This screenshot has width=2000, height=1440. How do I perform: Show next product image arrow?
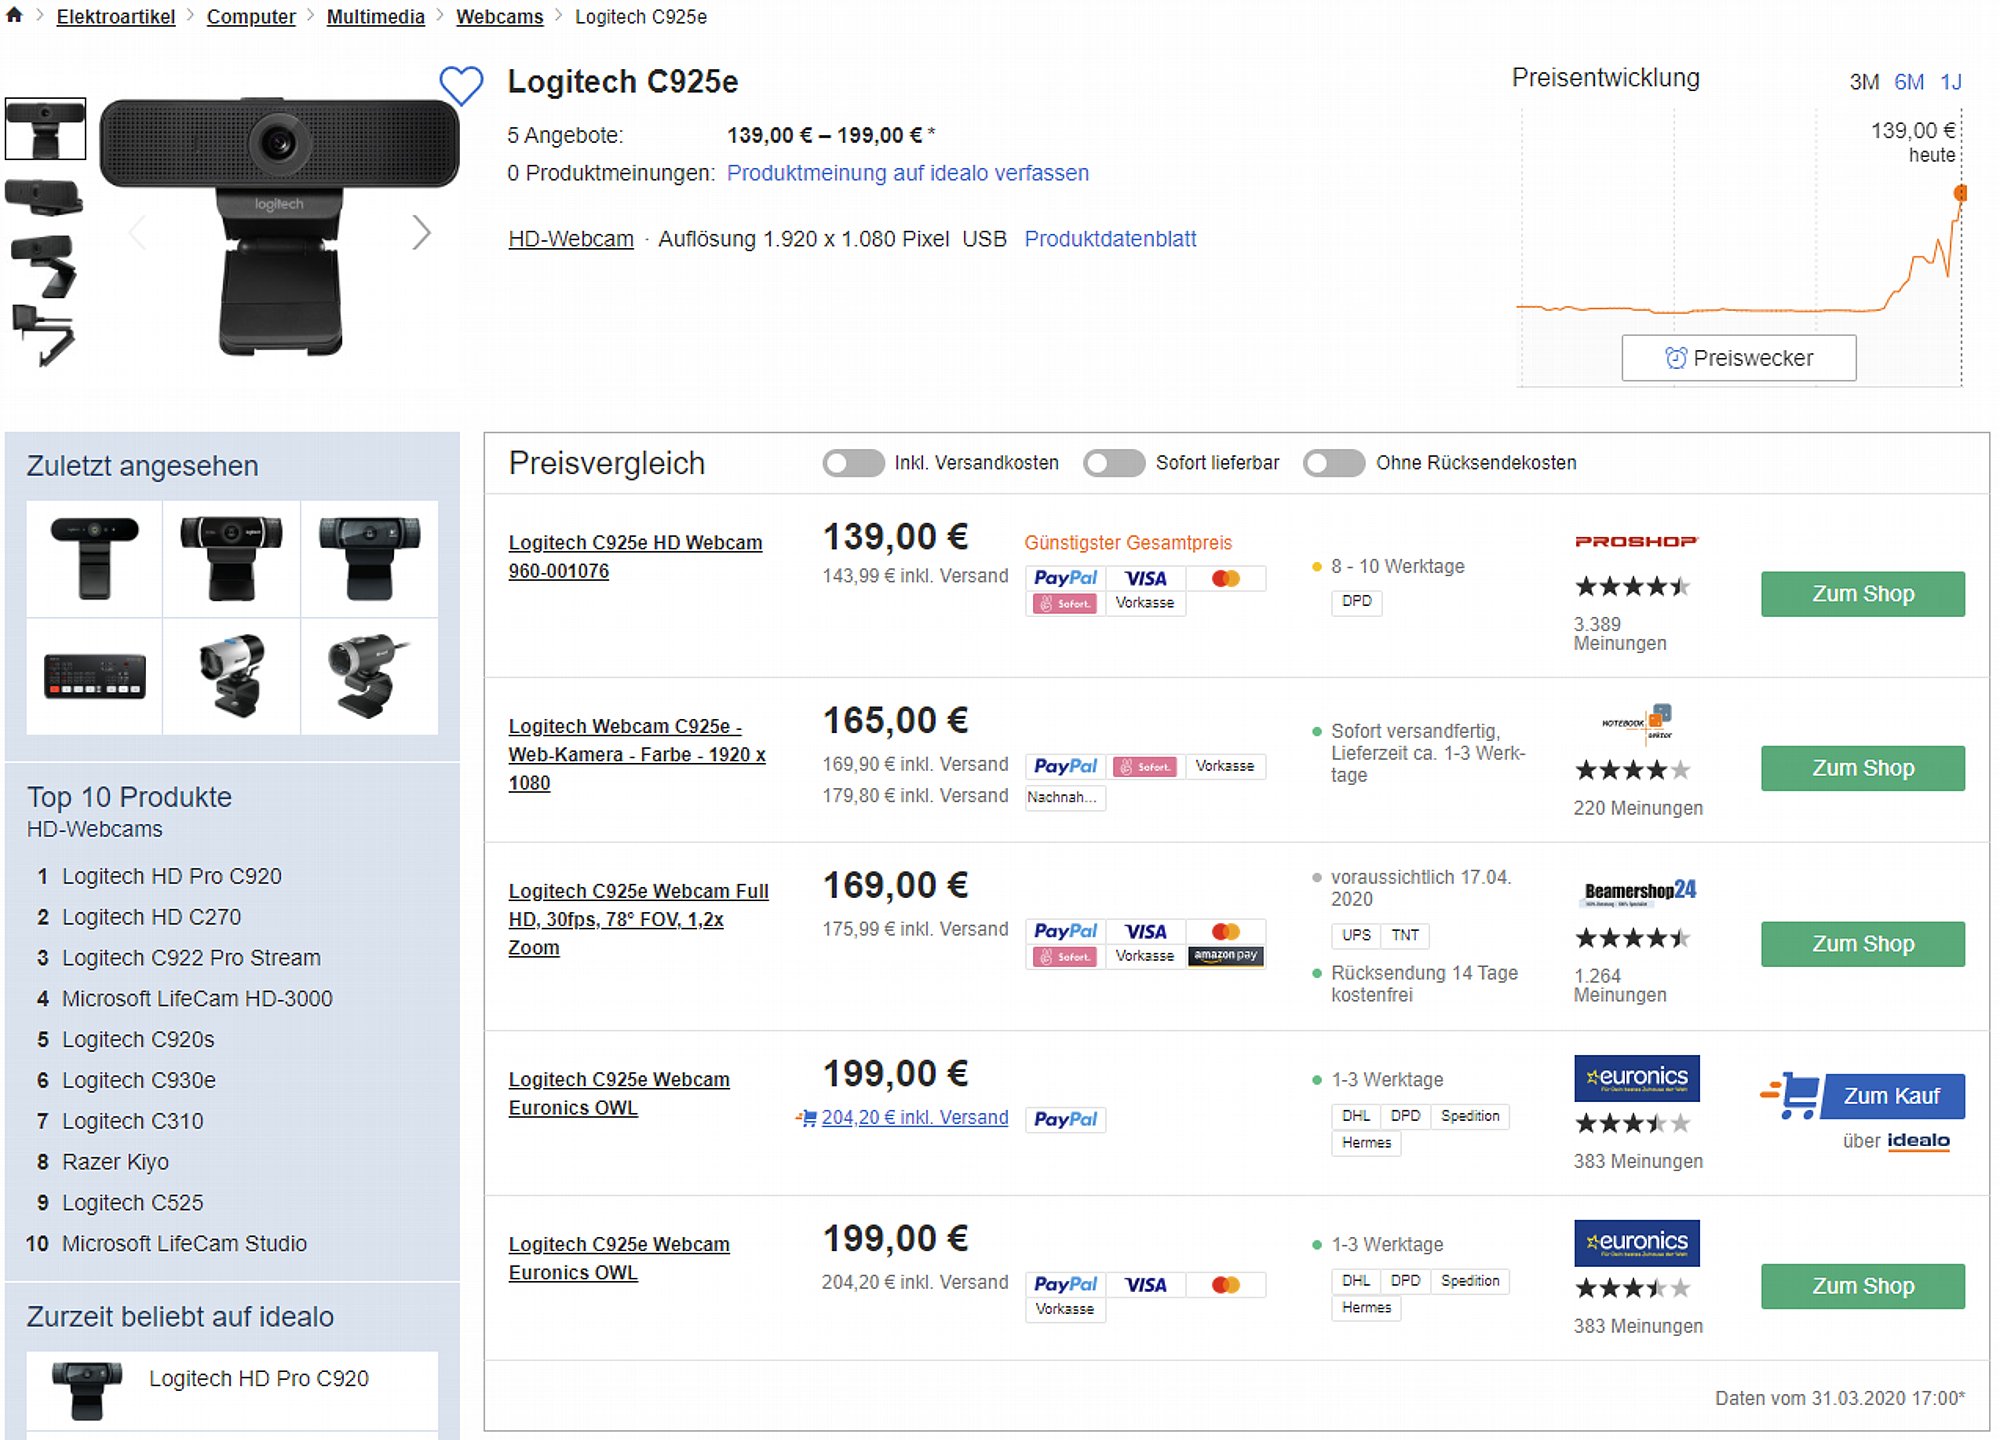coord(421,233)
